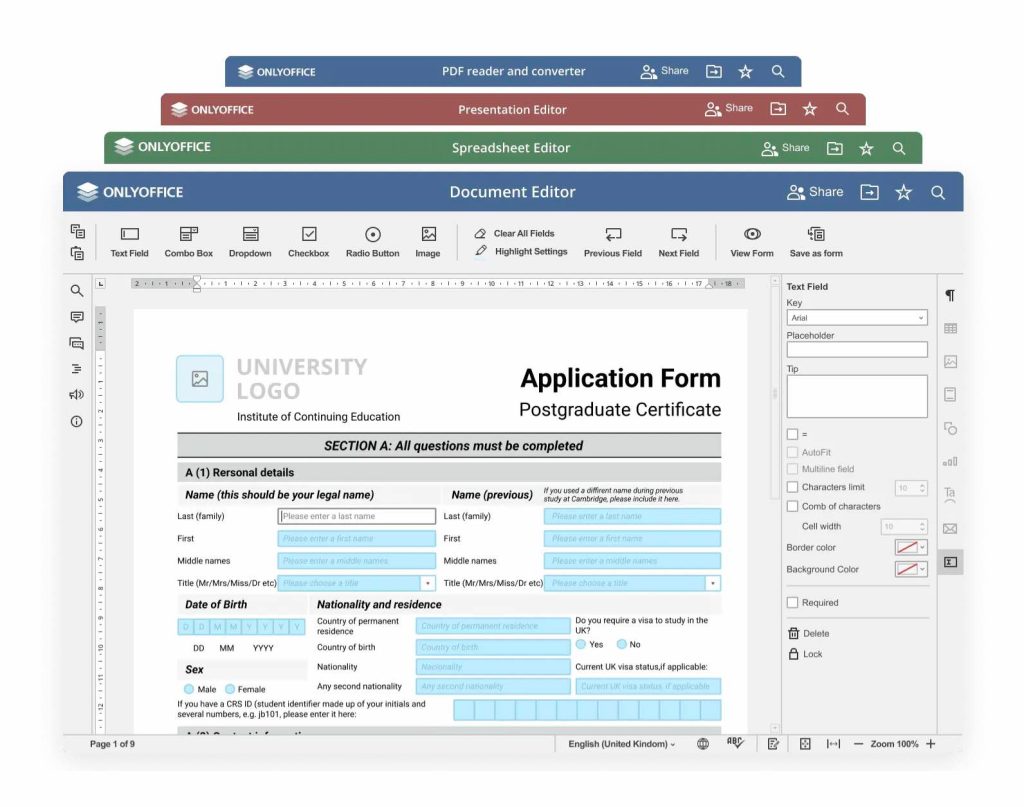Expand the Title choose-a-title dropdown
Screen dimensions: 1024x807
pos(428,583)
